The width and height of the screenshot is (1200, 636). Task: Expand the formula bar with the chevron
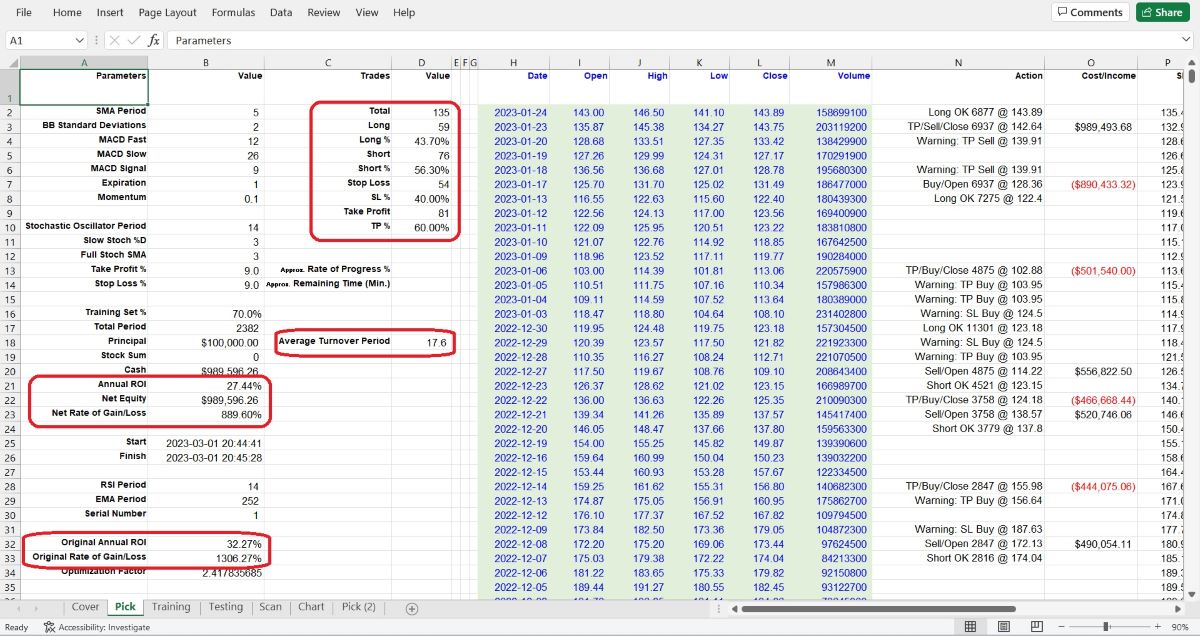click(1186, 40)
